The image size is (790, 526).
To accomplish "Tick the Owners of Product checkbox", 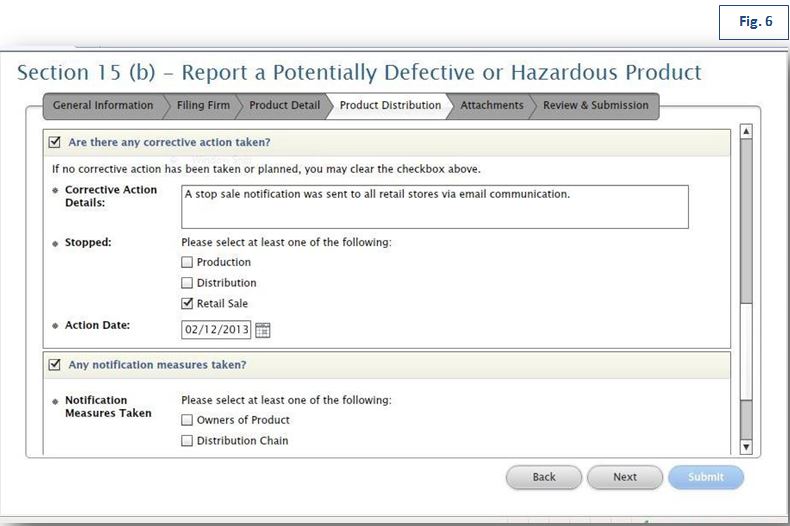I will [x=187, y=421].
